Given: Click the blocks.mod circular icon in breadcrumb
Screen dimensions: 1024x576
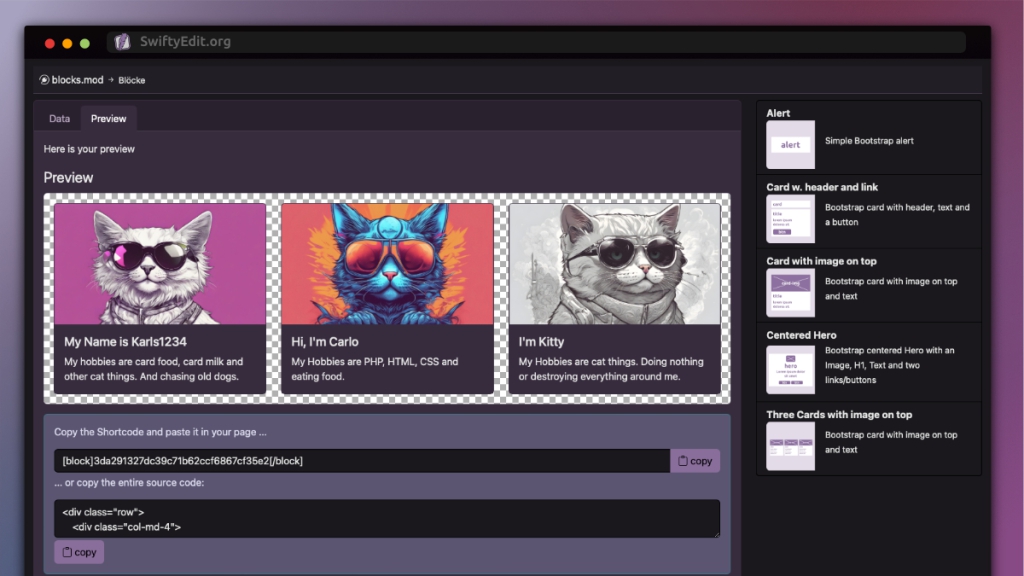Looking at the screenshot, I should [44, 80].
